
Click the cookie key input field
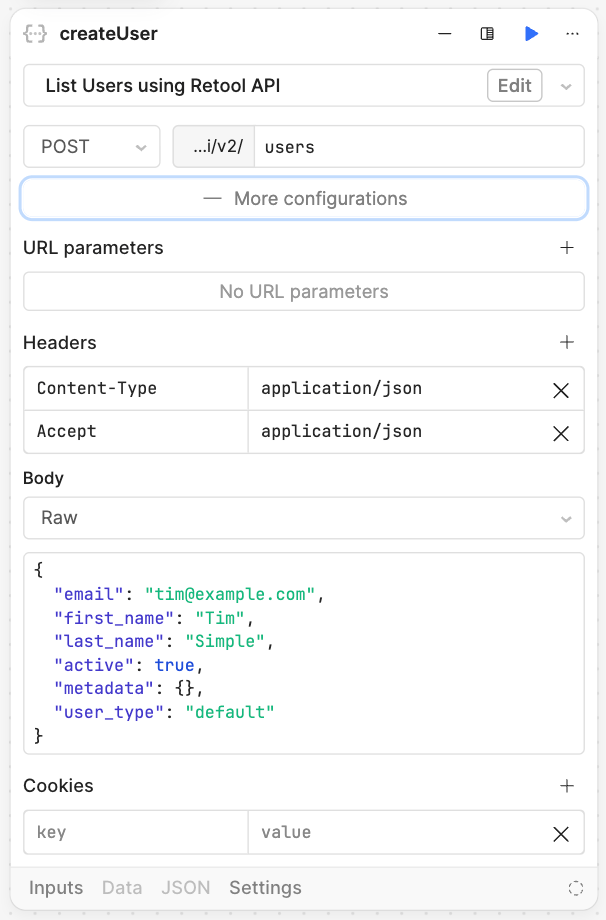(135, 832)
